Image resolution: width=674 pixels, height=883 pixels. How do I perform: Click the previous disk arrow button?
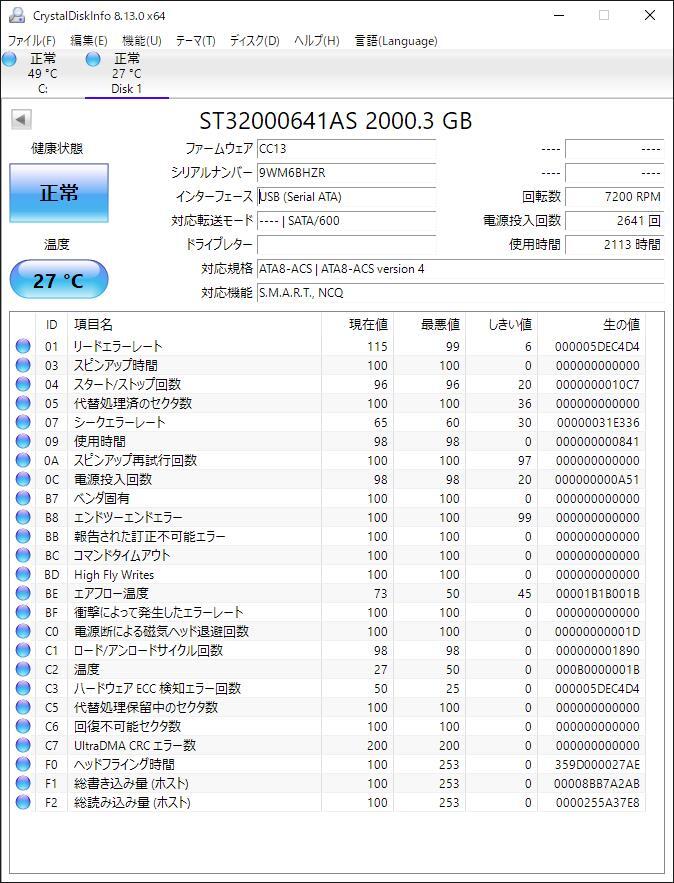21,119
